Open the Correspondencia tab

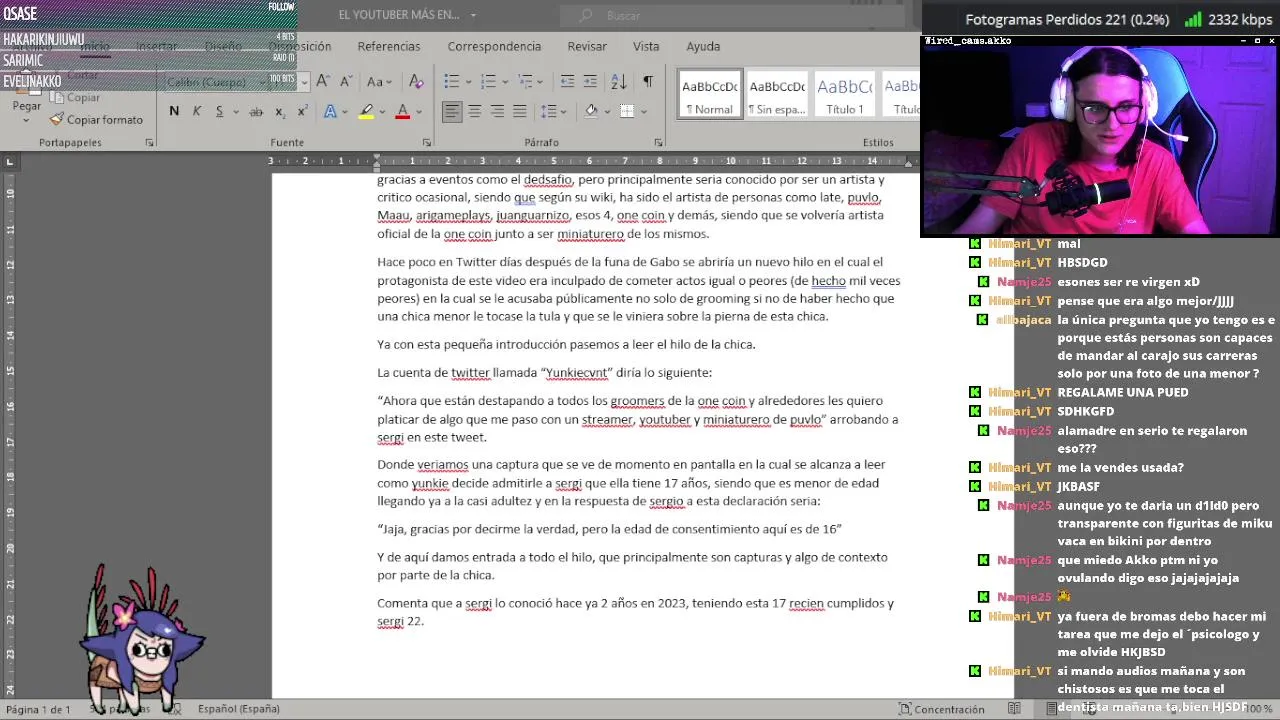[494, 46]
